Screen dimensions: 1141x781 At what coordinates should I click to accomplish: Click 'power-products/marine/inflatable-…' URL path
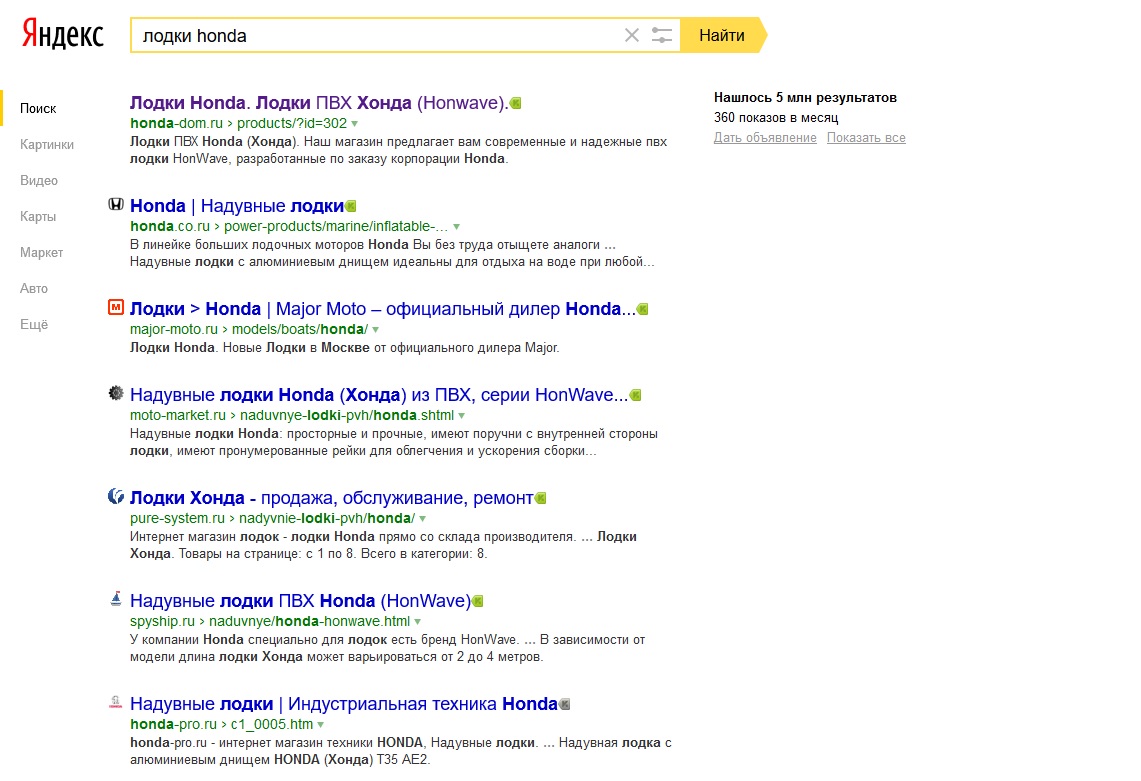tap(336, 226)
